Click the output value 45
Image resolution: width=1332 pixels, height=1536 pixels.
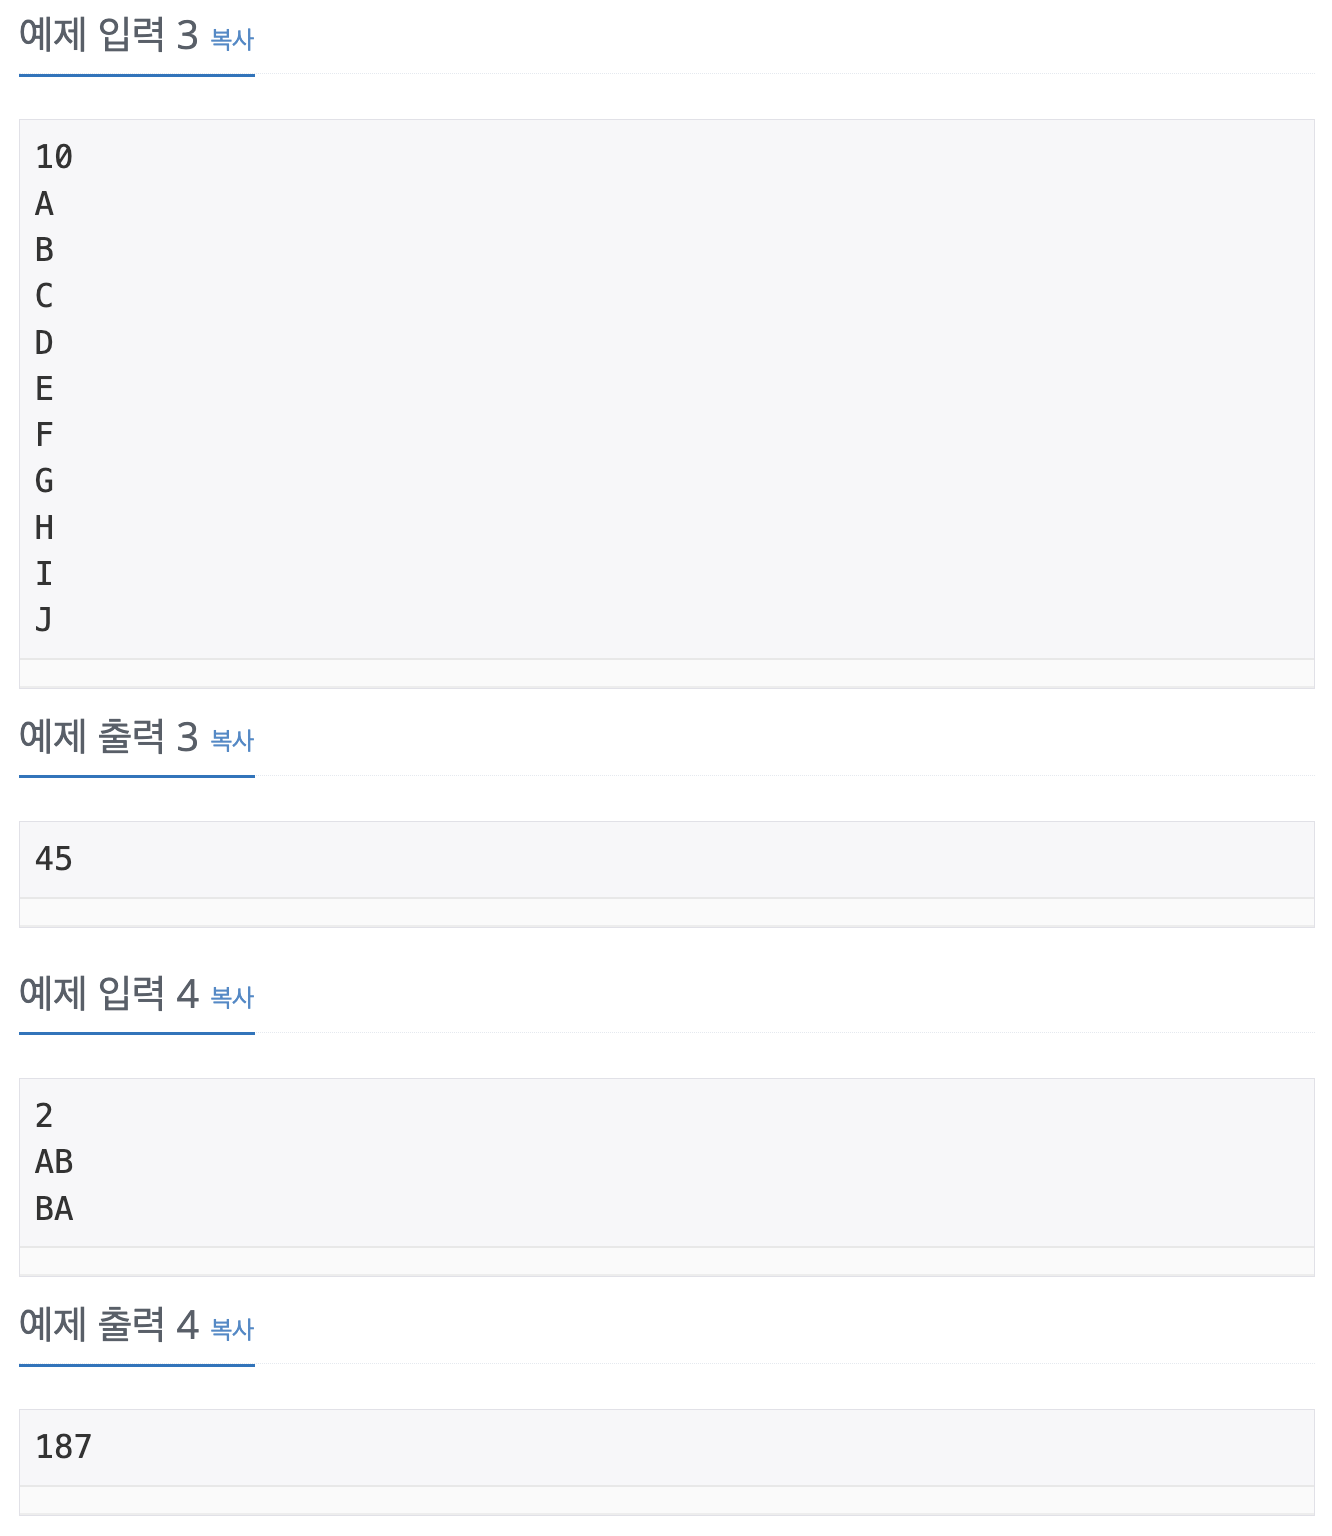(x=54, y=859)
